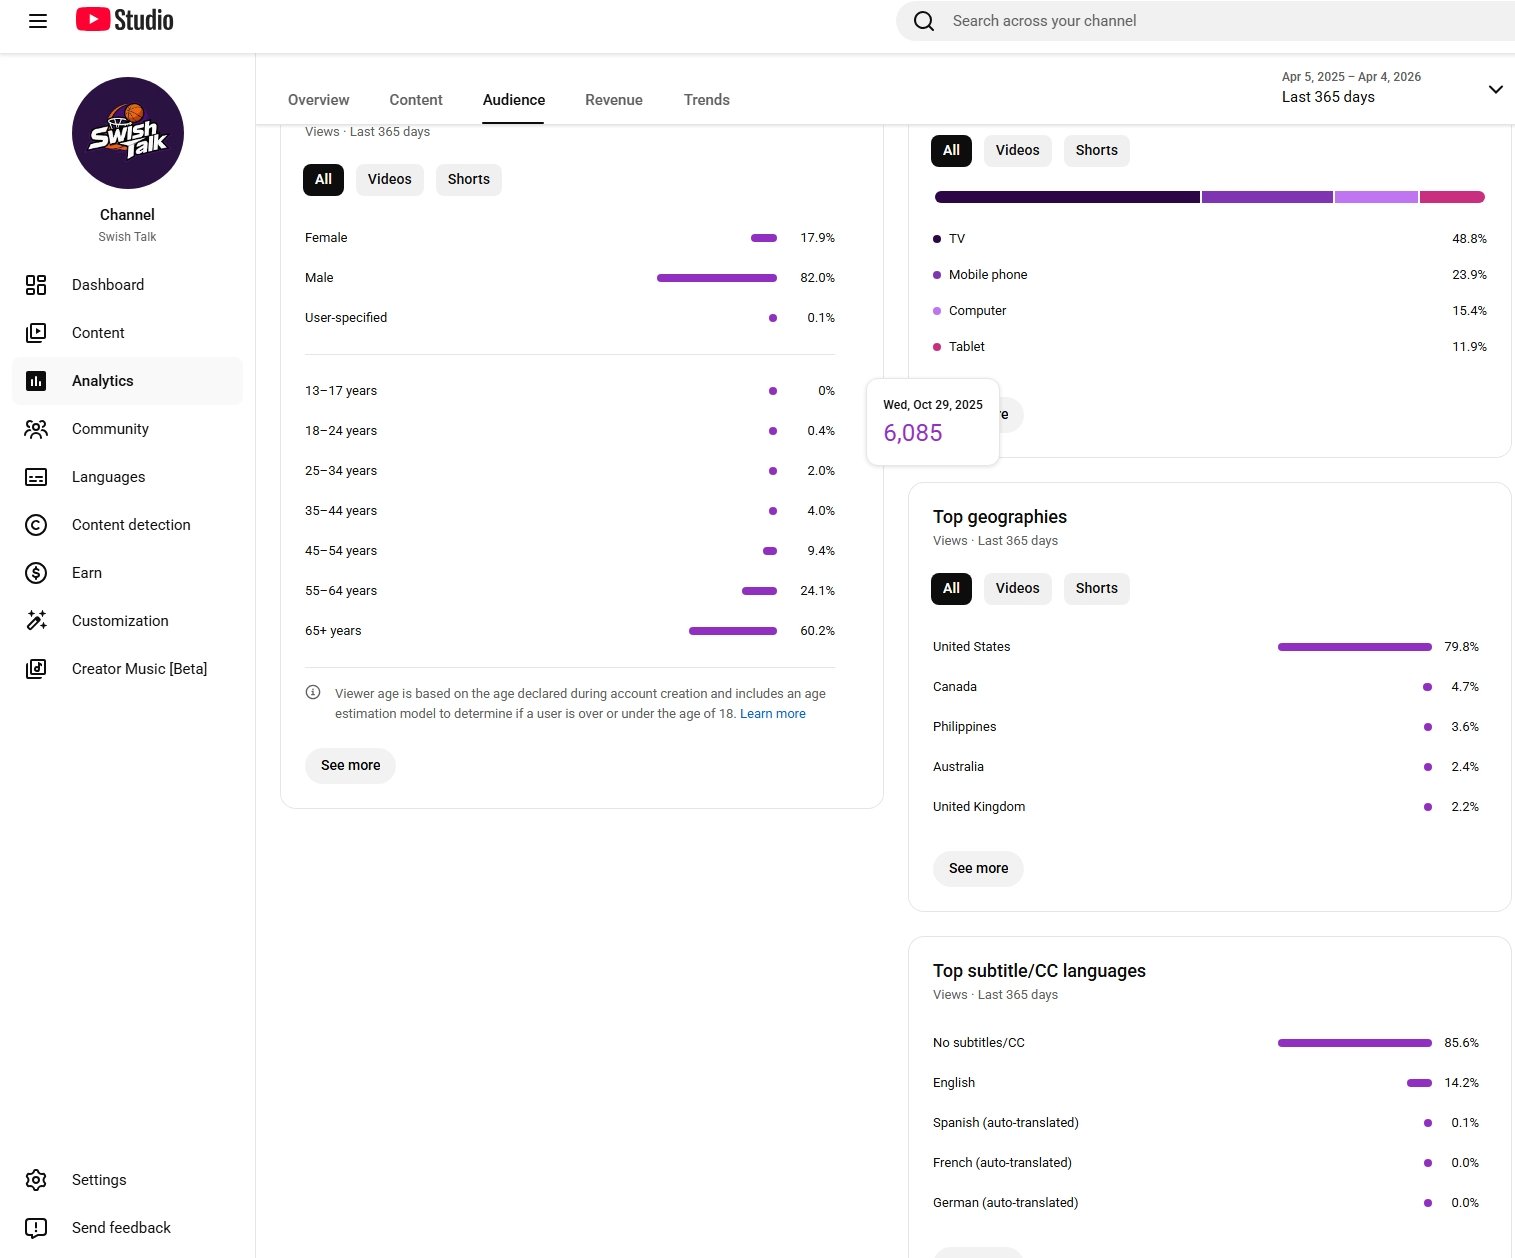Viewport: 1515px width, 1258px height.
Task: Click the YouTube Studio logo
Action: point(125,20)
